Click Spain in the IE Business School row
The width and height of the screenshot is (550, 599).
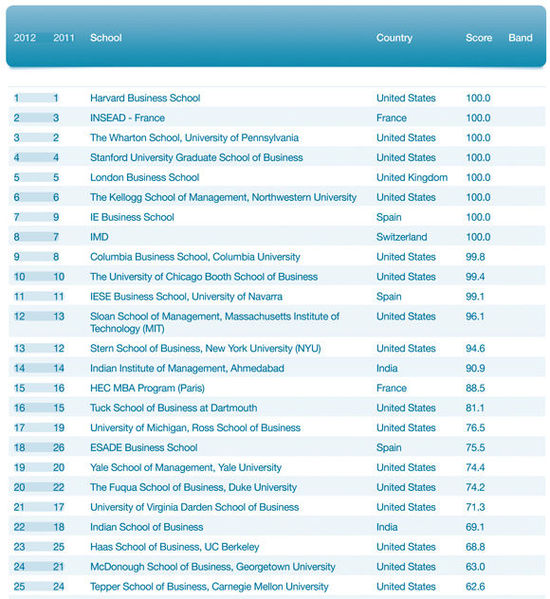(x=389, y=217)
